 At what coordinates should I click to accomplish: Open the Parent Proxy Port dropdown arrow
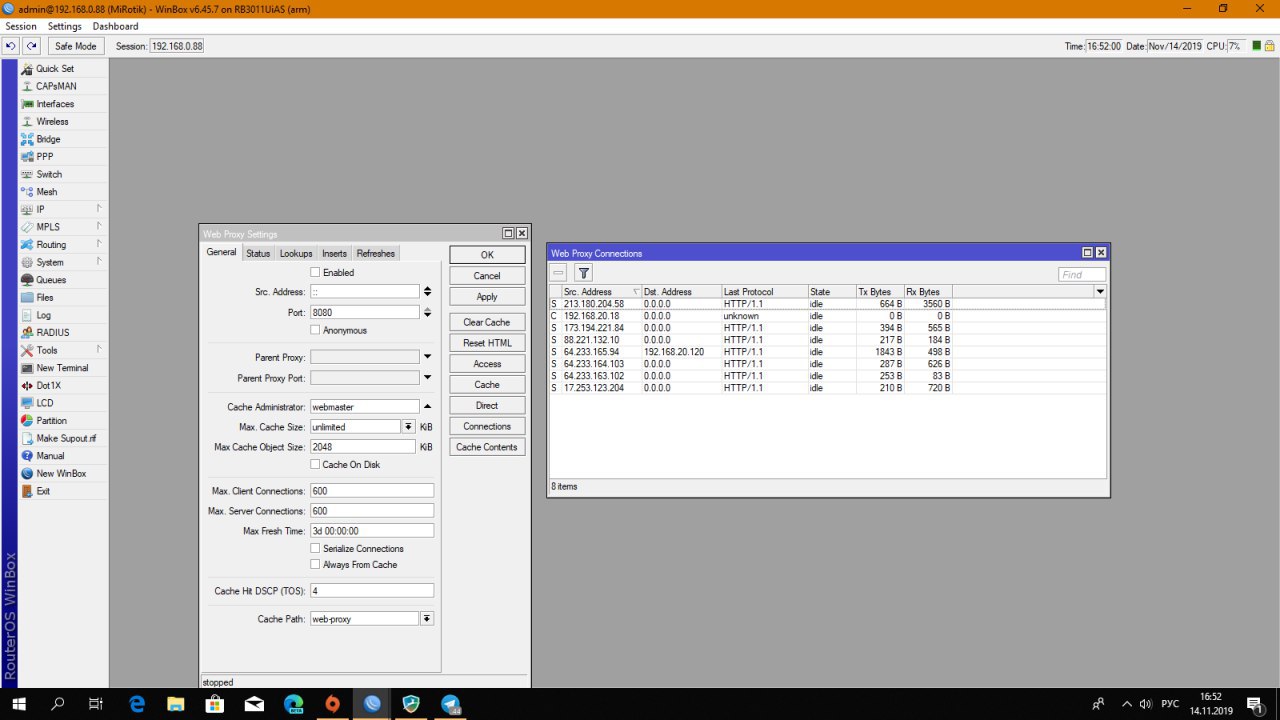click(x=428, y=378)
